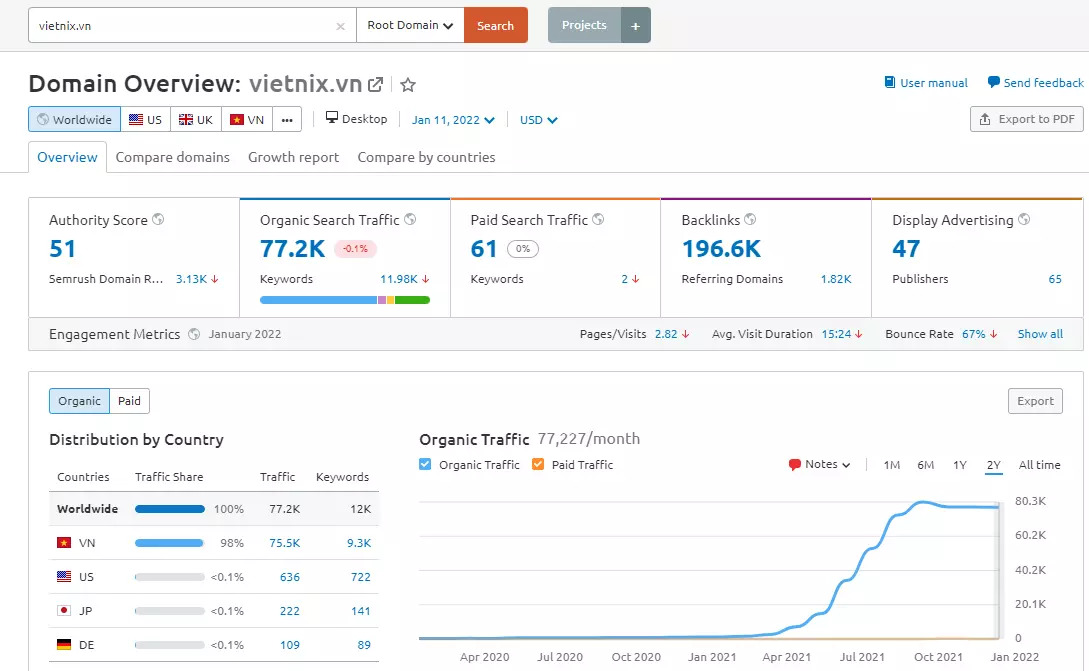1089x671 pixels.
Task: Open the Root Domain dropdown
Action: pyautogui.click(x=410, y=26)
